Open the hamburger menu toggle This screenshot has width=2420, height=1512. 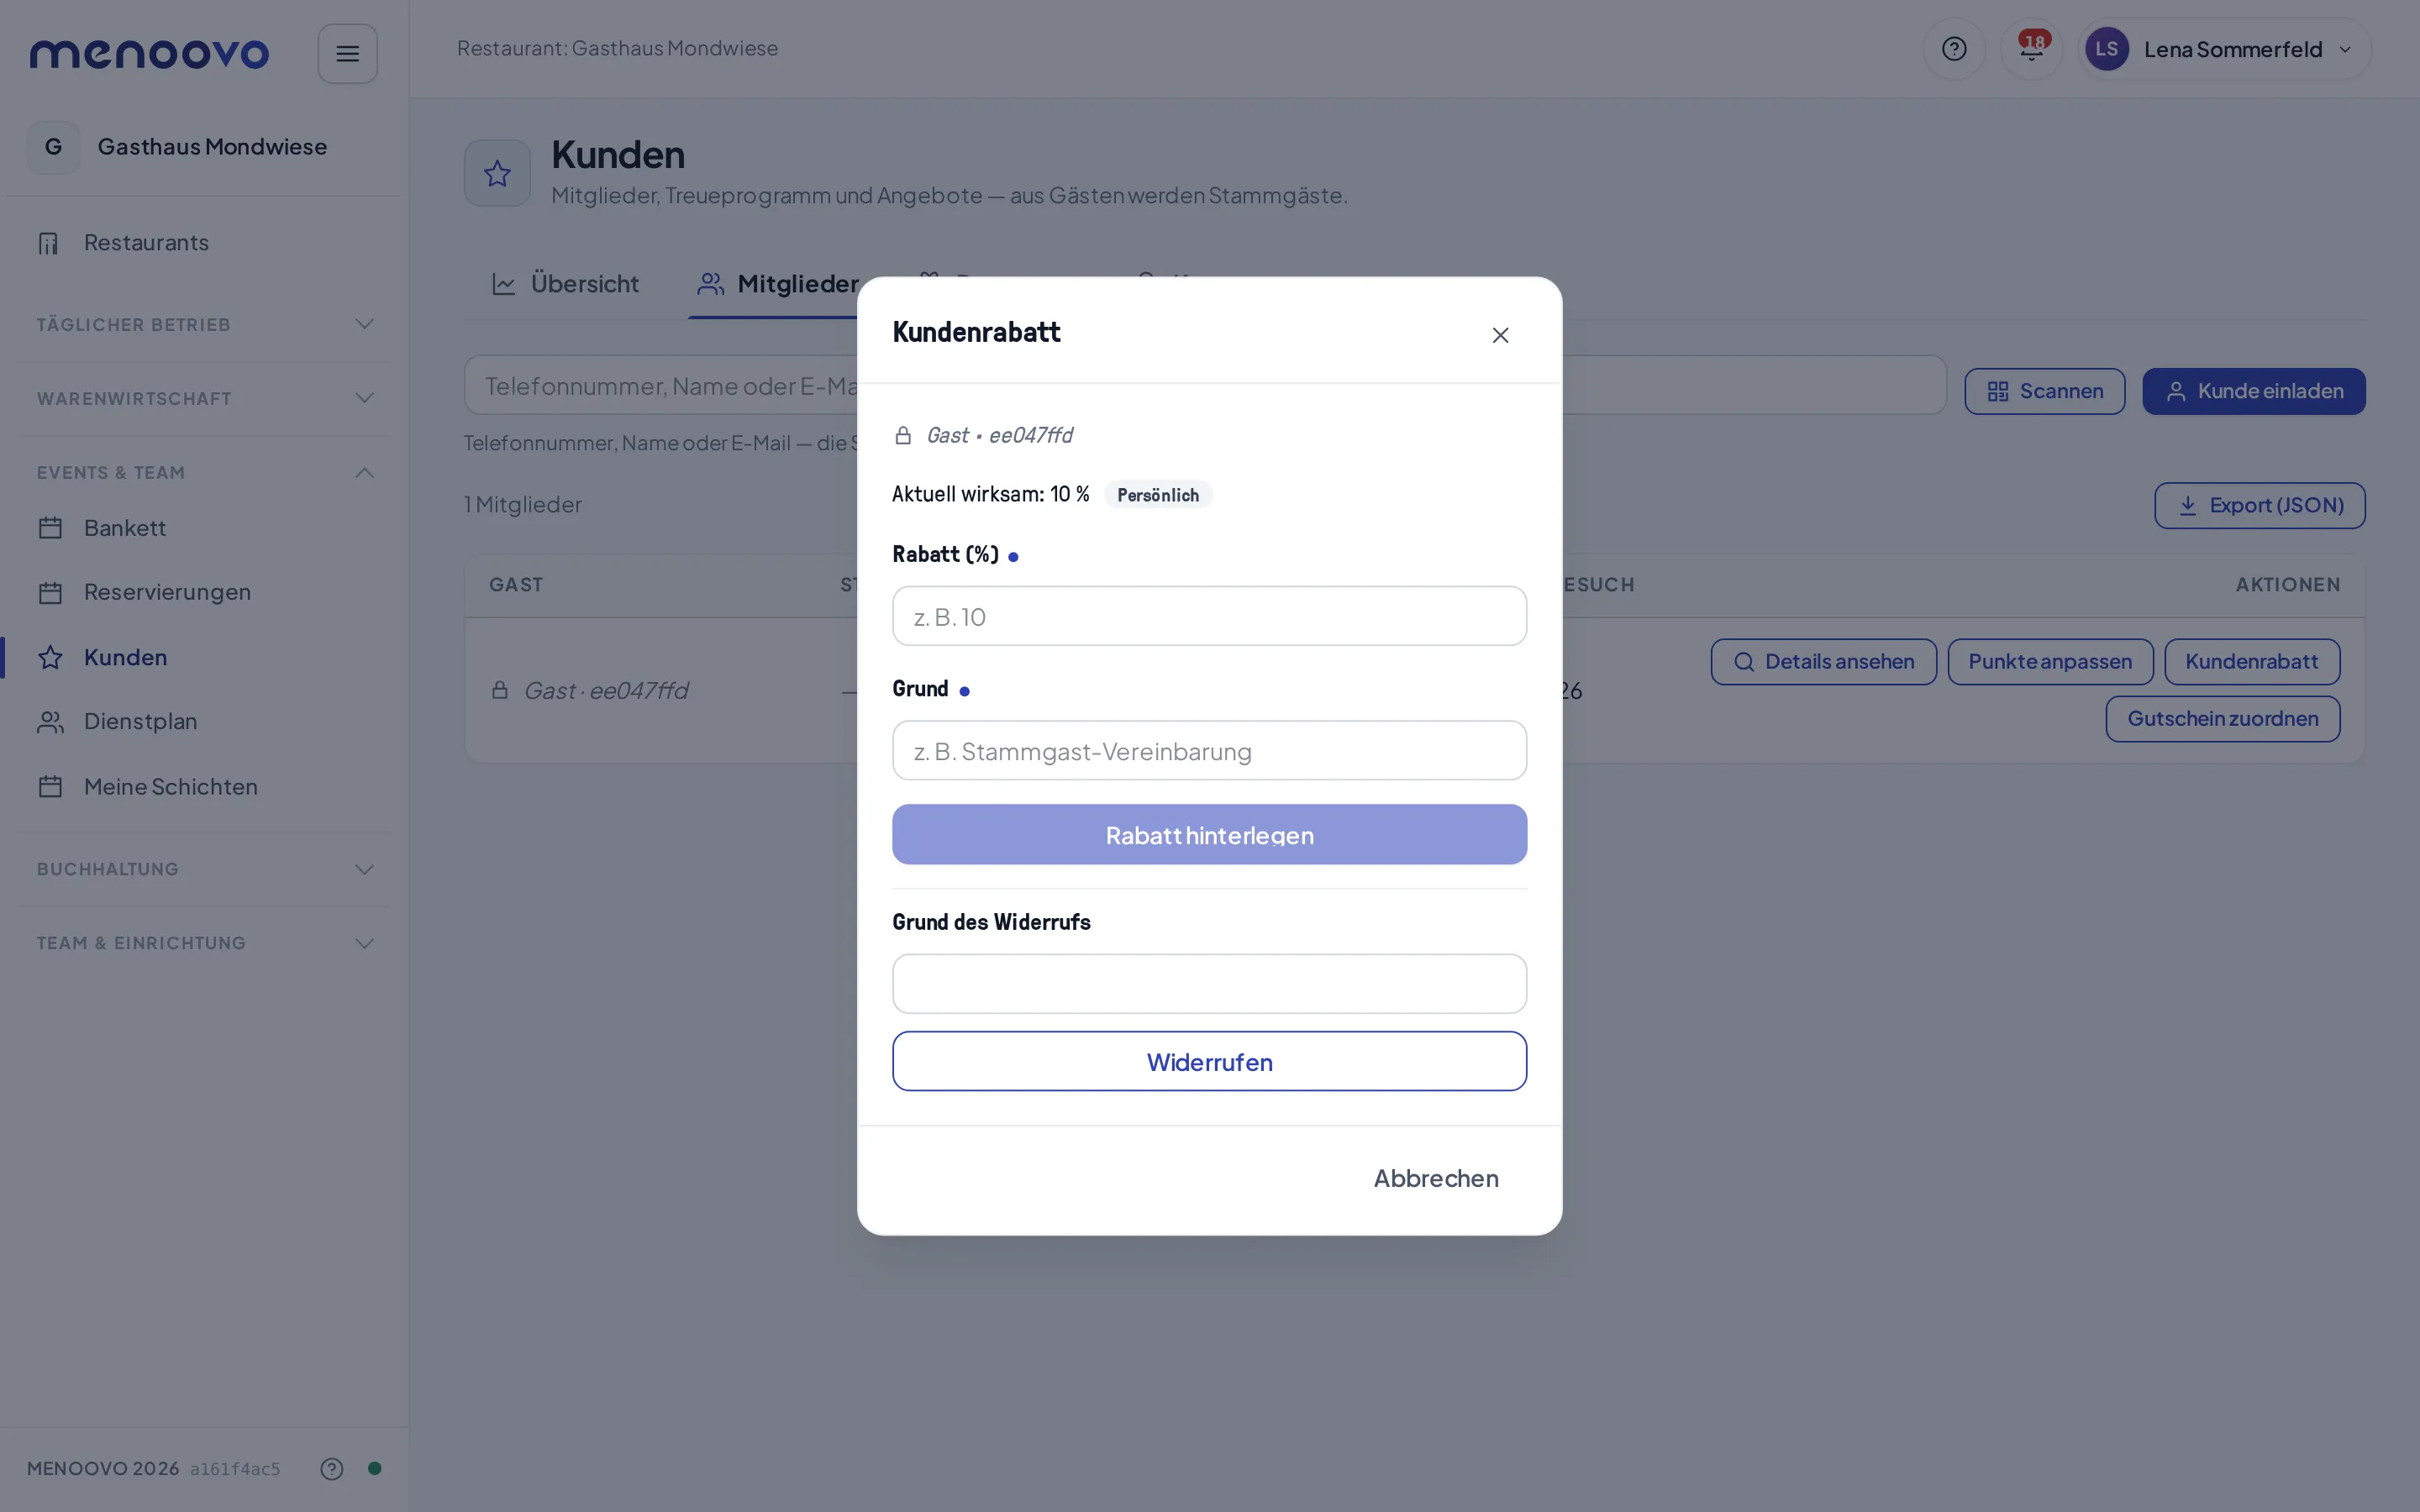point(347,54)
